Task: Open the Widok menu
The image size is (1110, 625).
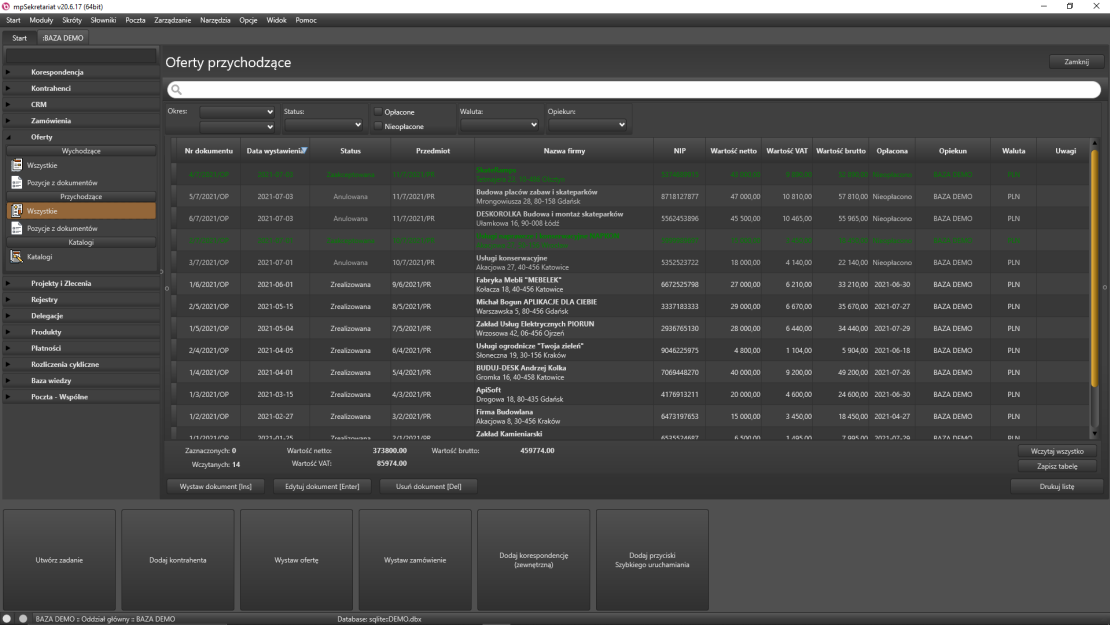Action: 276,21
